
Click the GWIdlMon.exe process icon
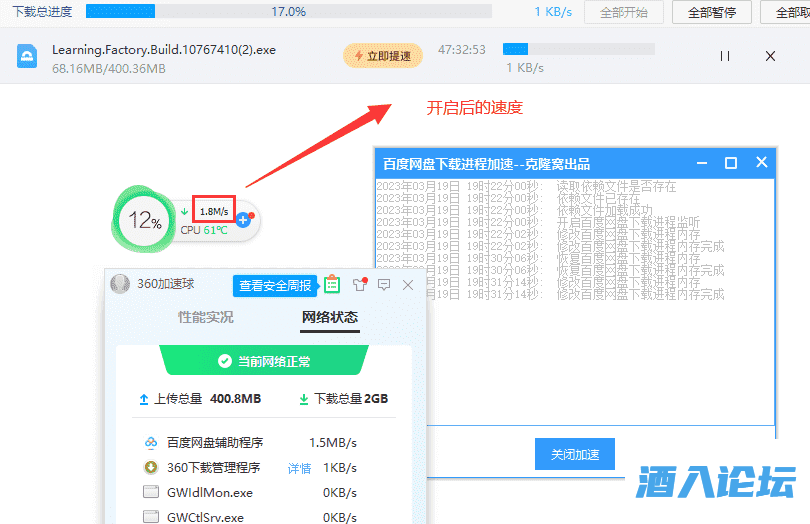[151, 492]
